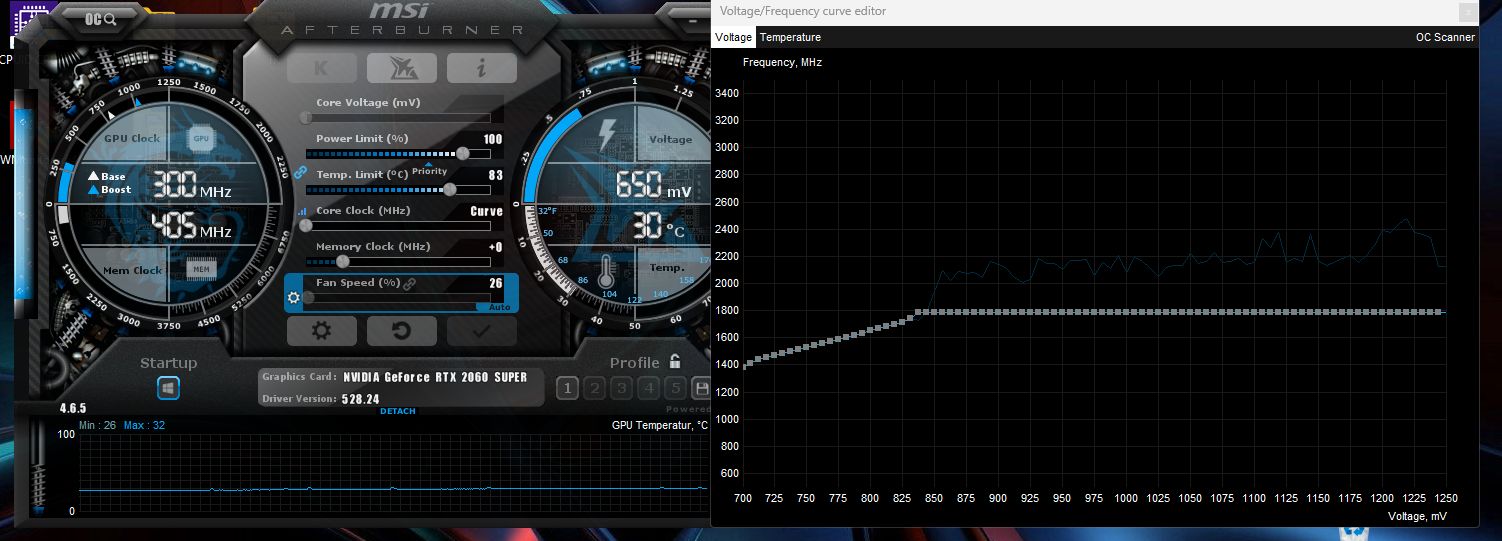The width and height of the screenshot is (1502, 541).
Task: Select profile slot 4
Action: point(648,389)
